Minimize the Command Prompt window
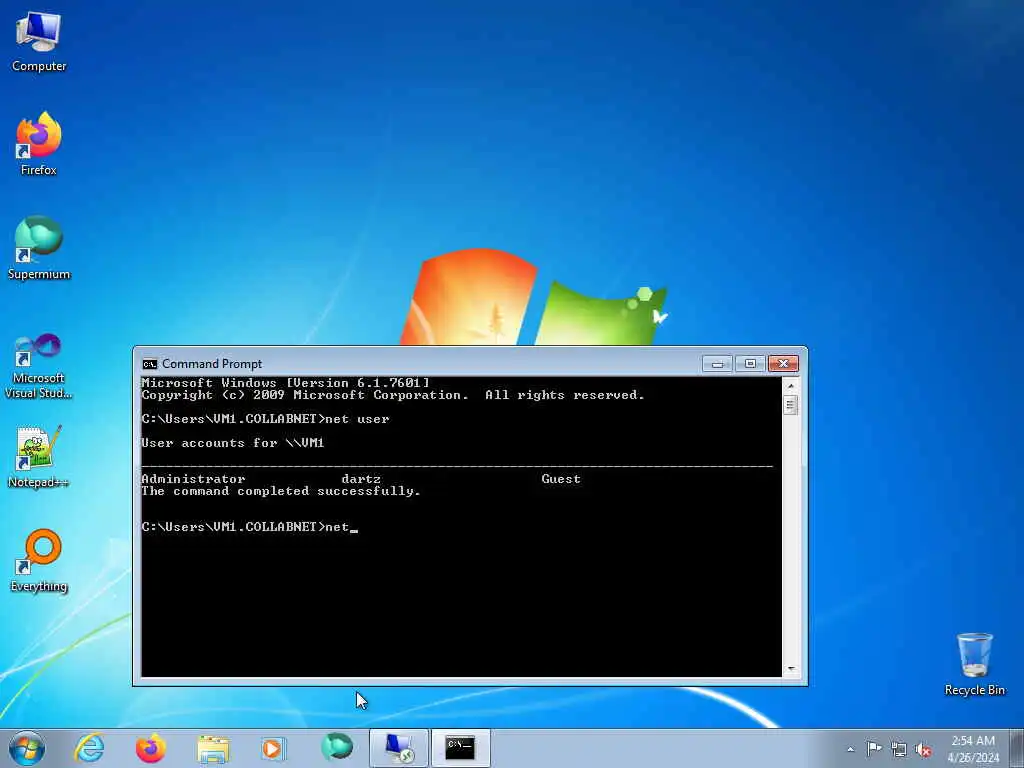1024x768 pixels. 717,364
